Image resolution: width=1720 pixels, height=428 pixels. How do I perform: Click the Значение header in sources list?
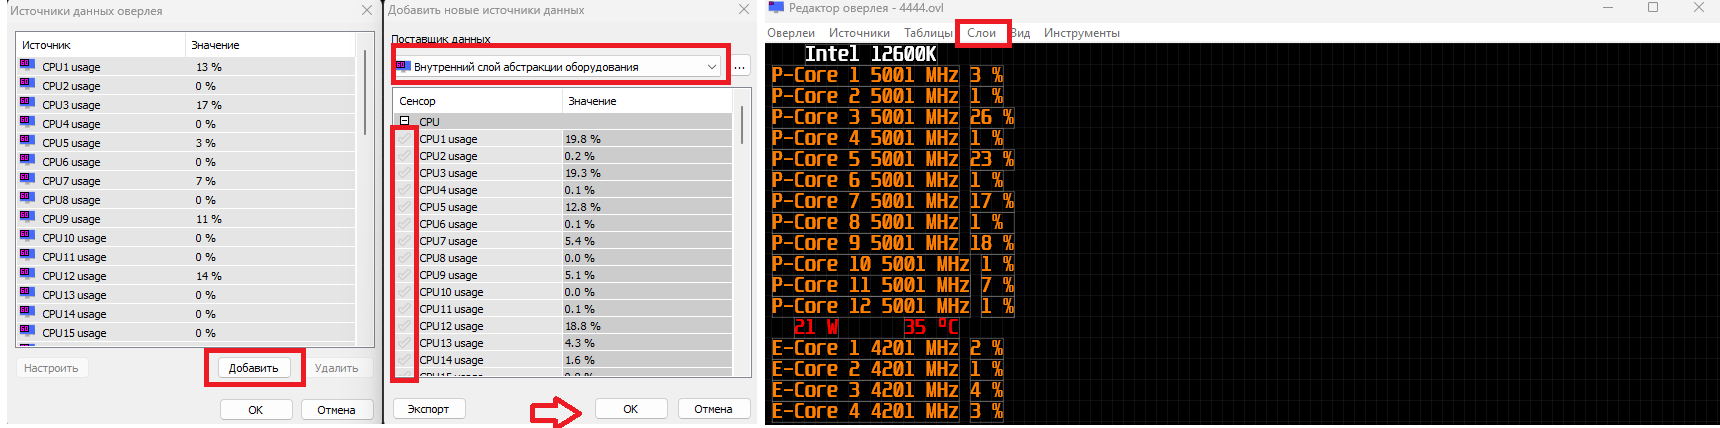coord(270,45)
